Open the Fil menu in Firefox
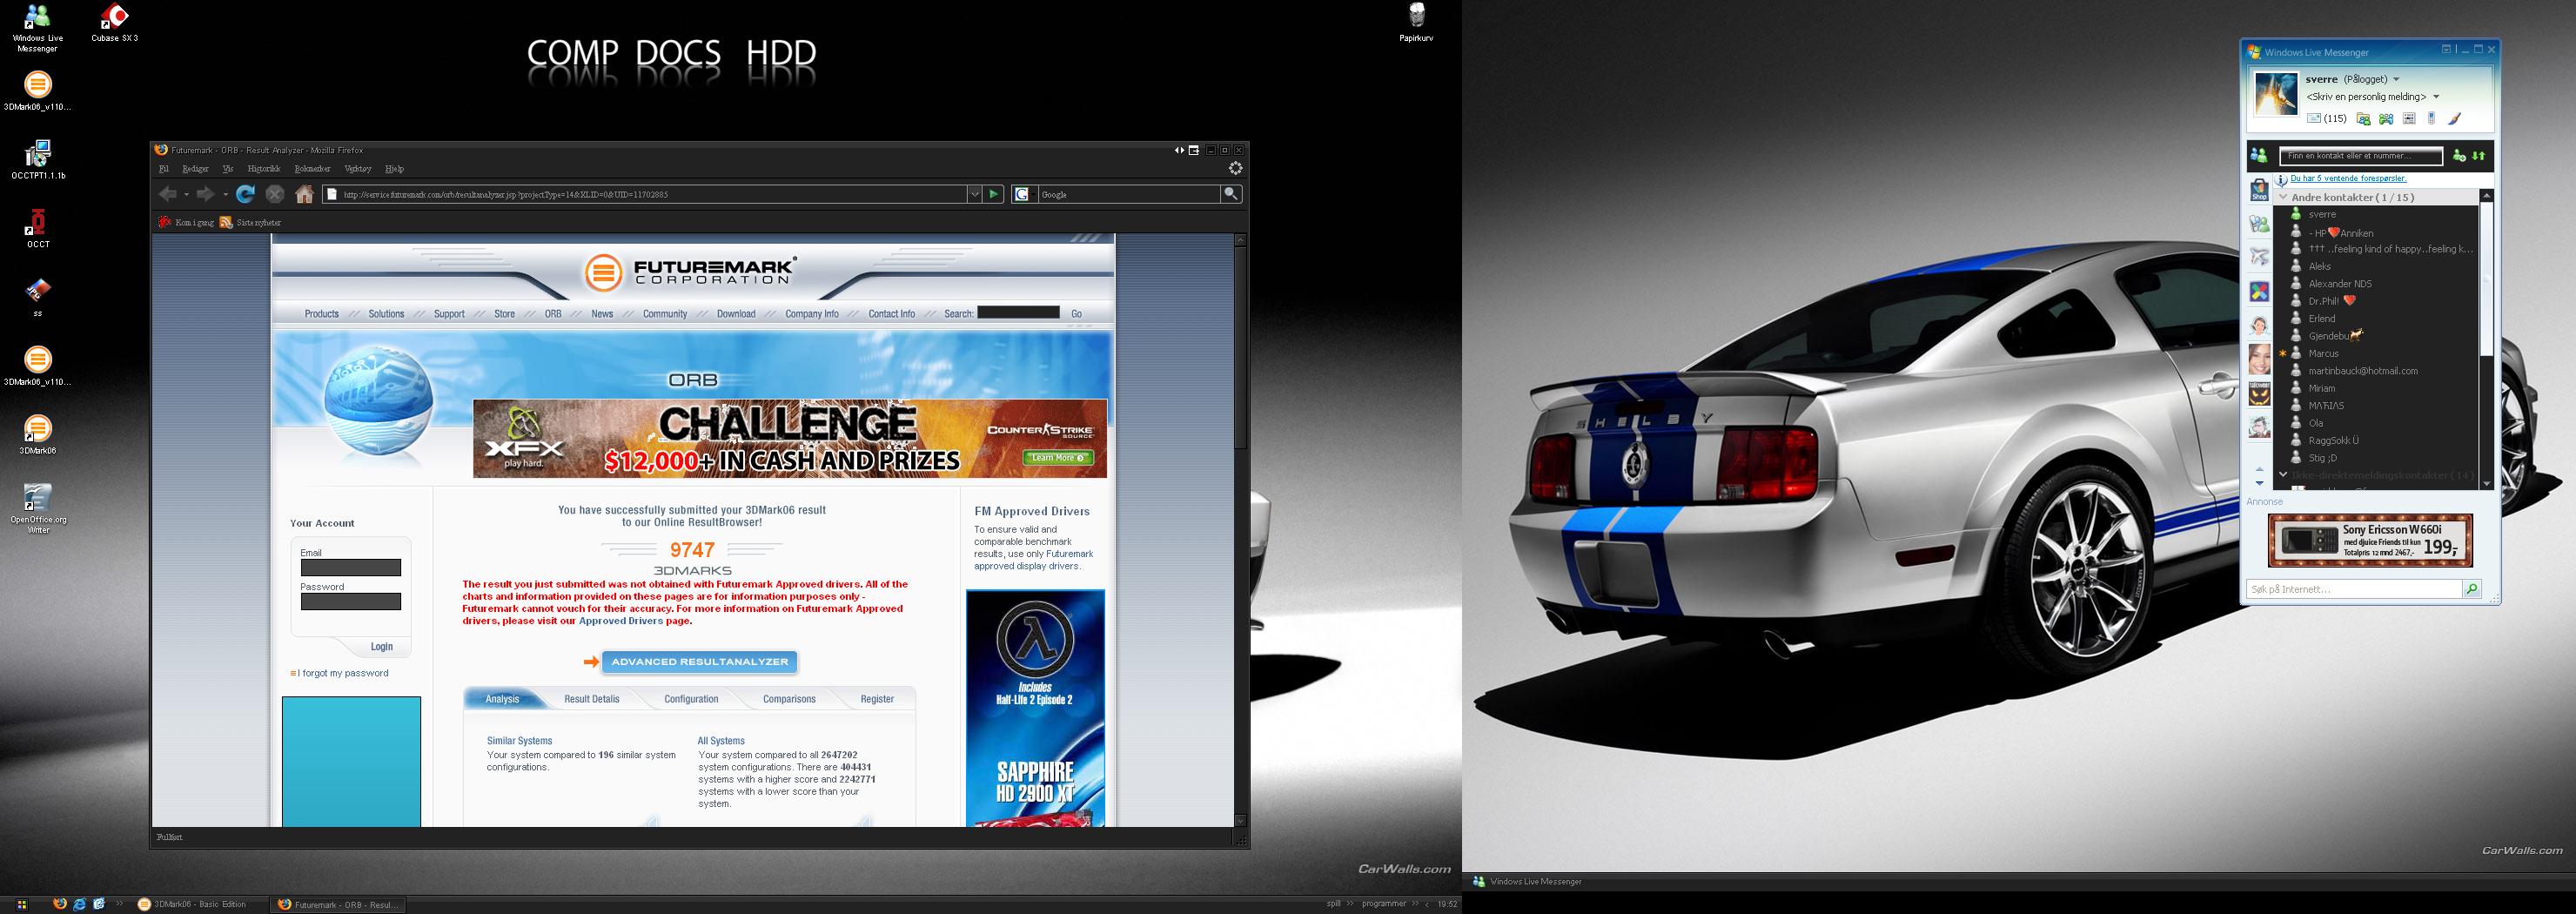Viewport: 2576px width, 914px height. pyautogui.click(x=164, y=169)
